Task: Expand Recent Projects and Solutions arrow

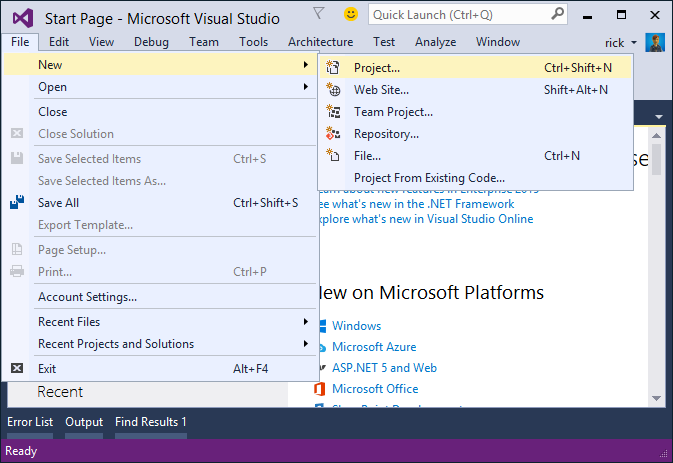Action: [306, 344]
